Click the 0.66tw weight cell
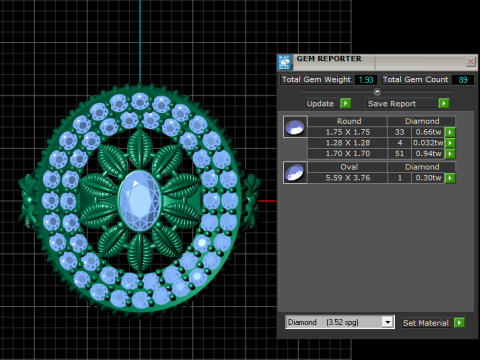This screenshot has height=360, width=480. pos(428,132)
